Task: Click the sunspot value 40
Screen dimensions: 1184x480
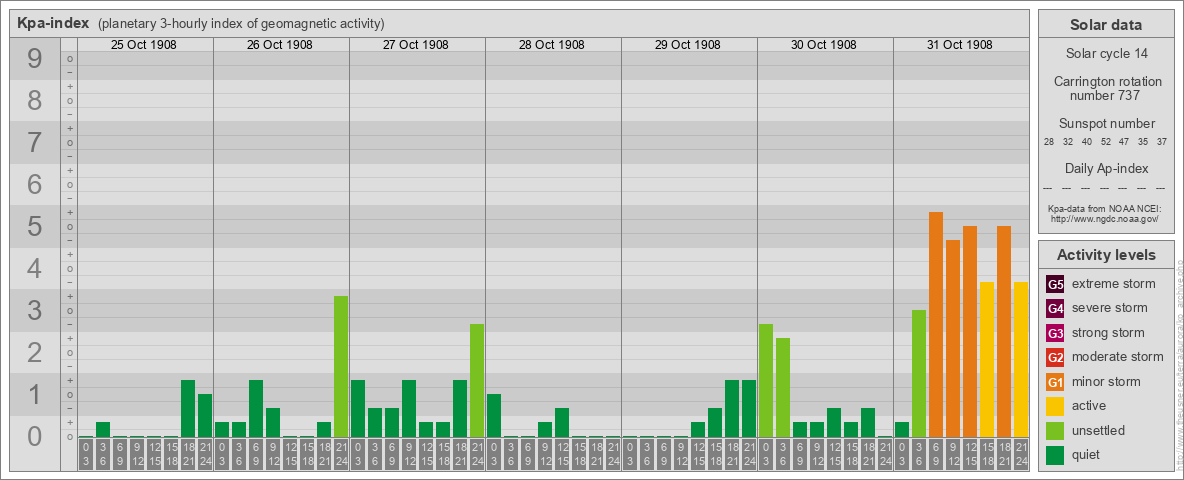Action: (x=1087, y=142)
